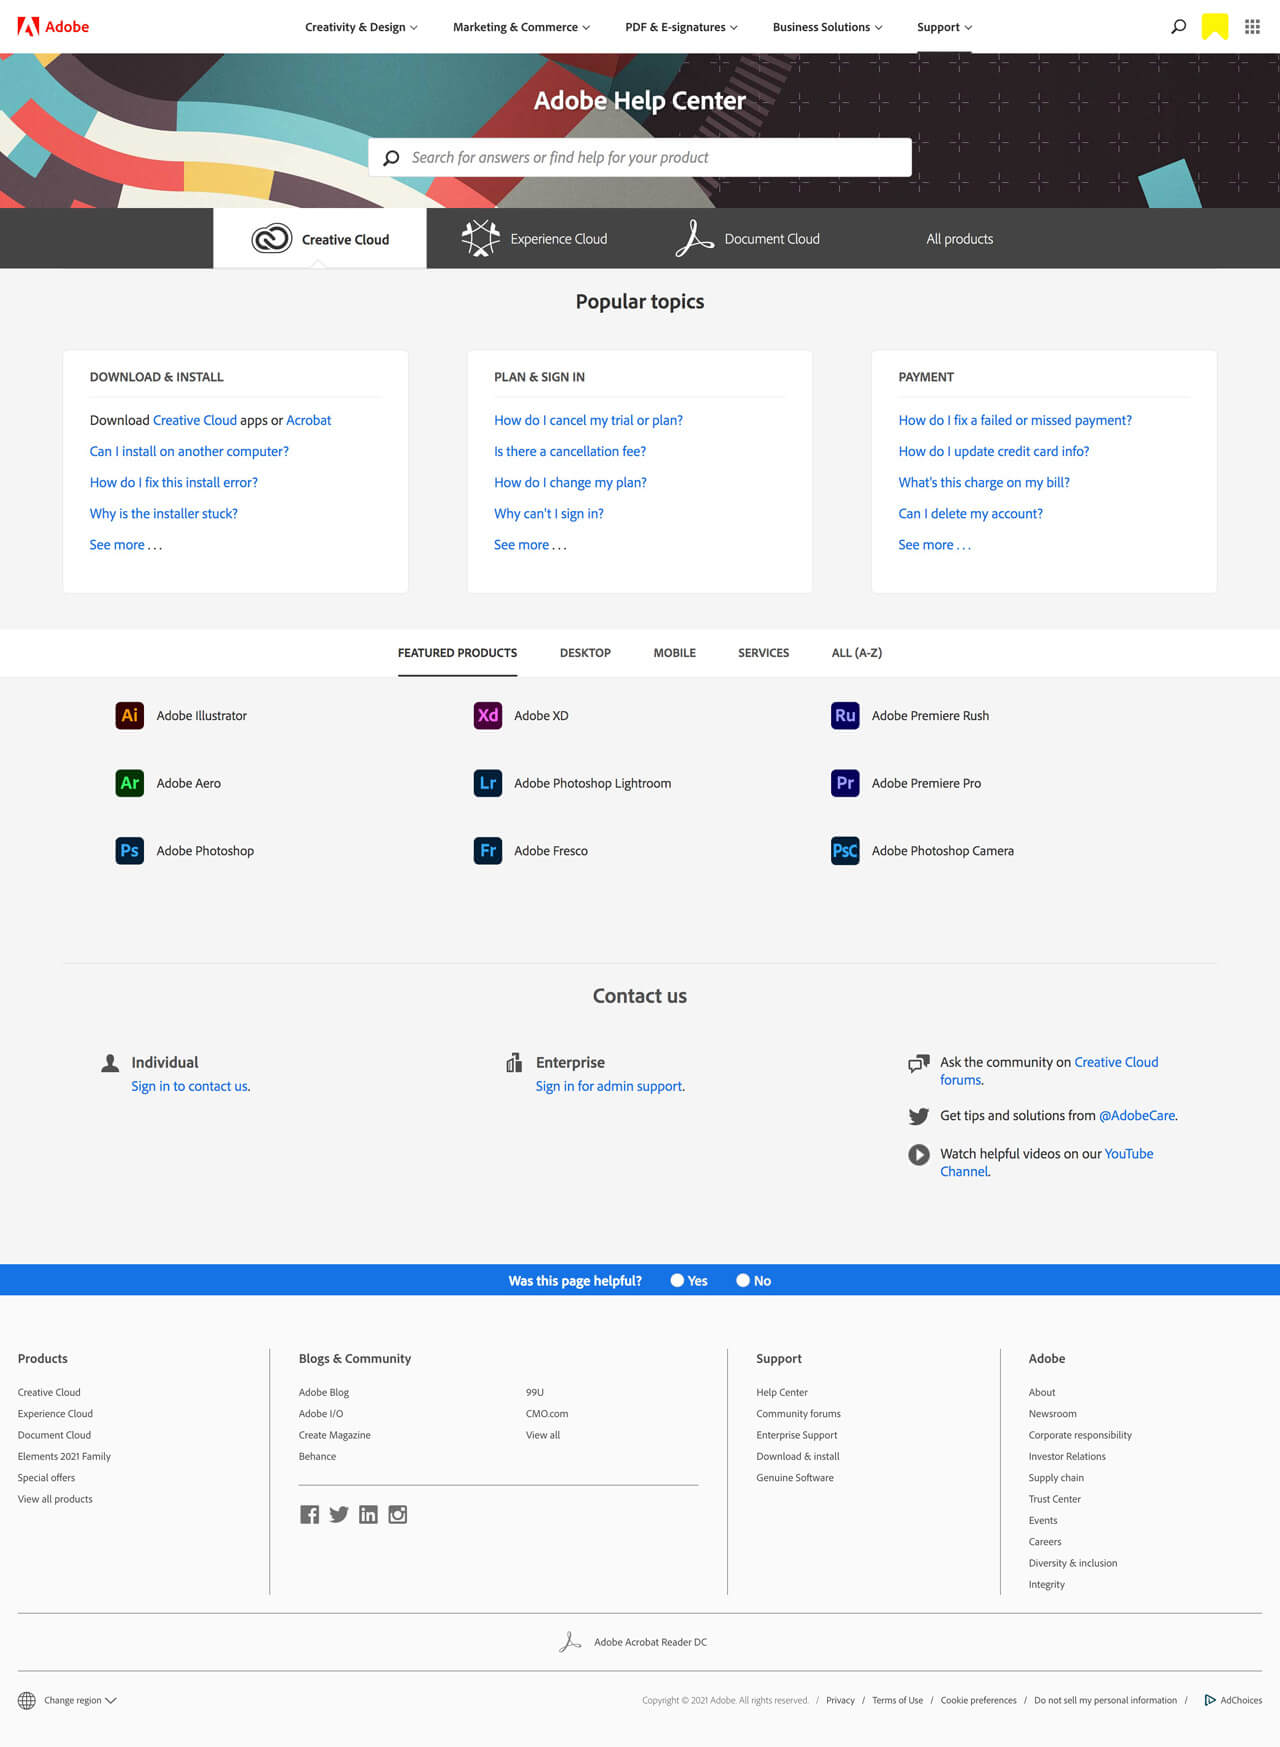Select the Services products tab
1280x1747 pixels.
[x=763, y=653]
